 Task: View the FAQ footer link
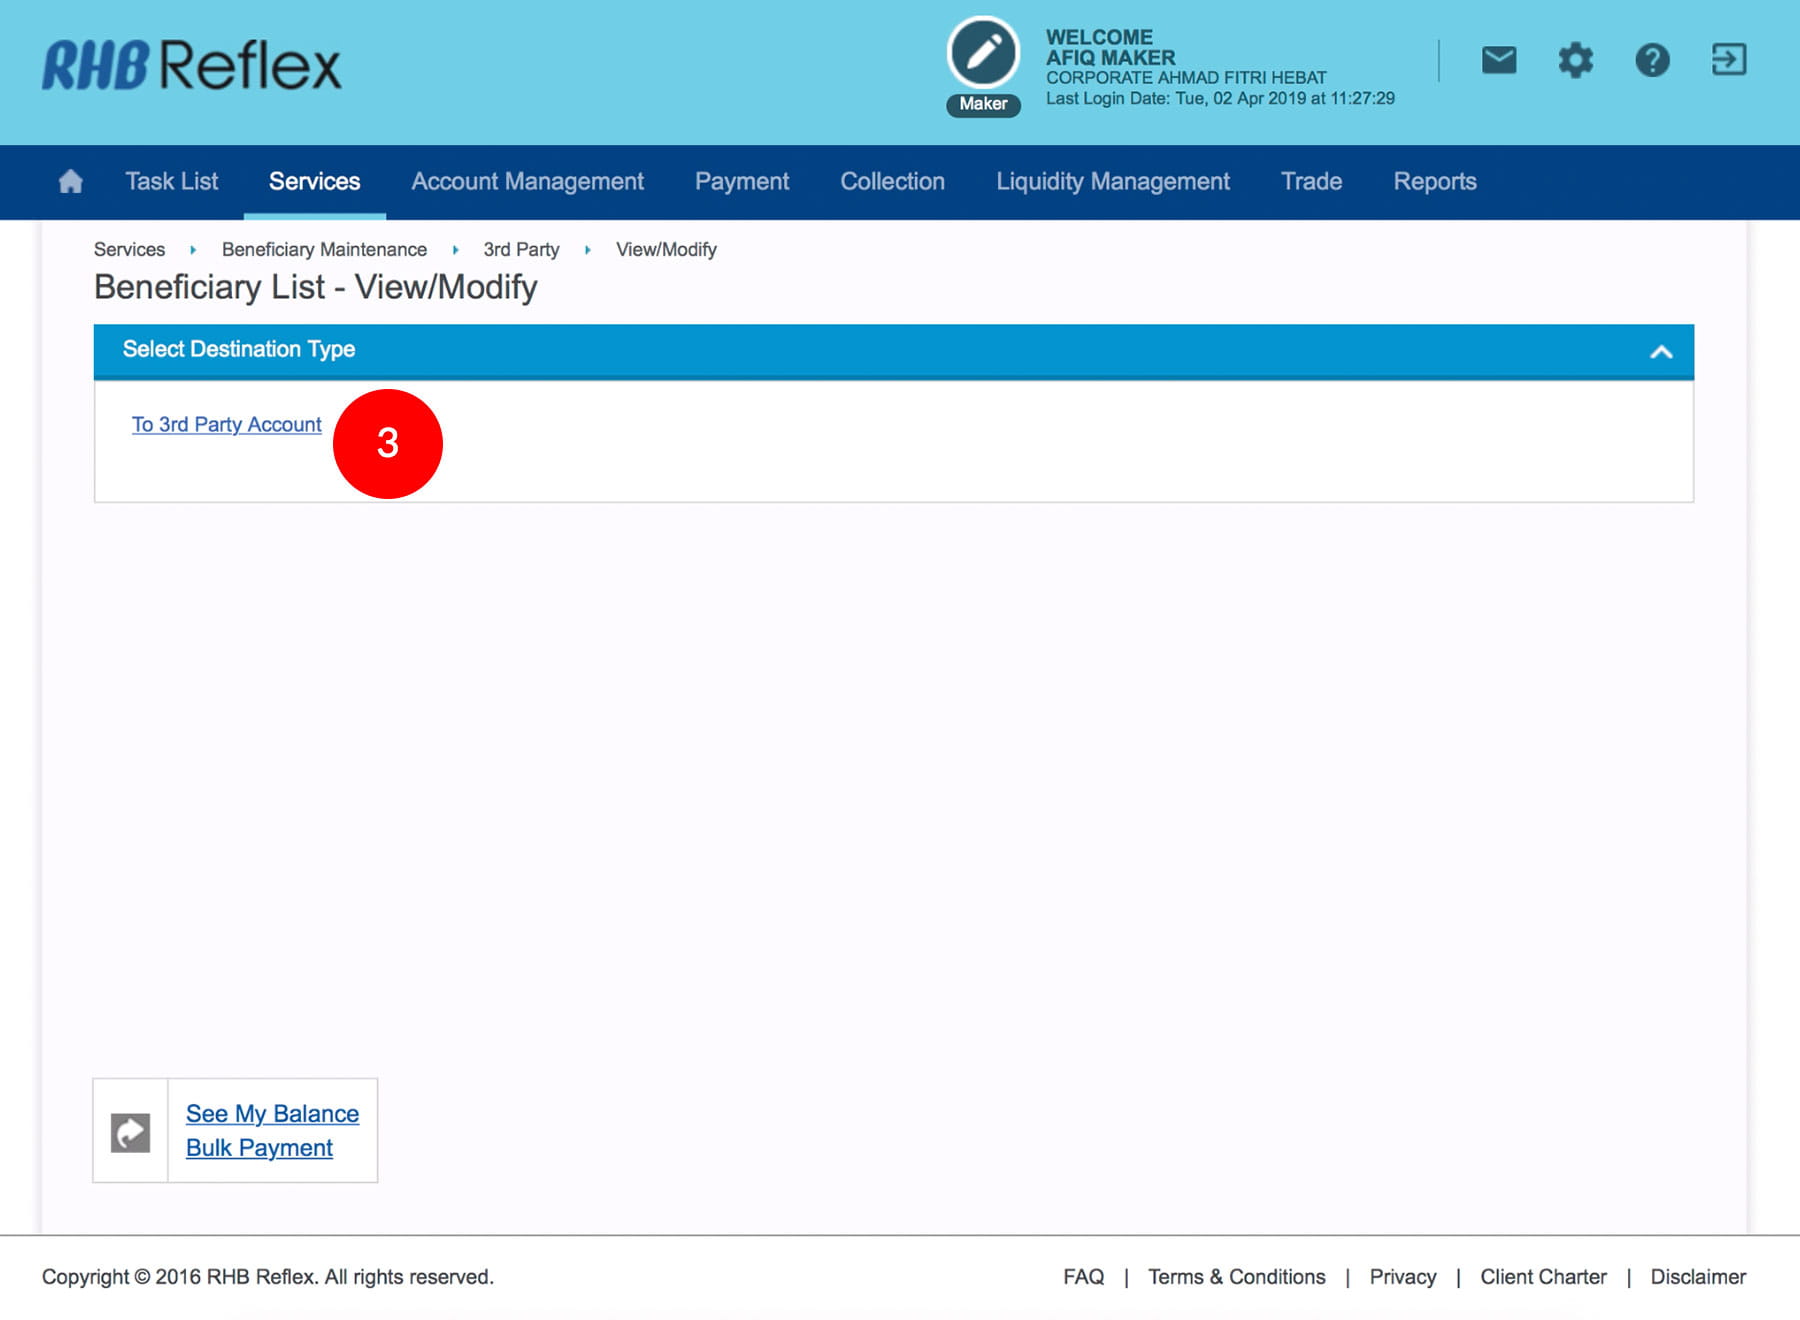(1083, 1277)
